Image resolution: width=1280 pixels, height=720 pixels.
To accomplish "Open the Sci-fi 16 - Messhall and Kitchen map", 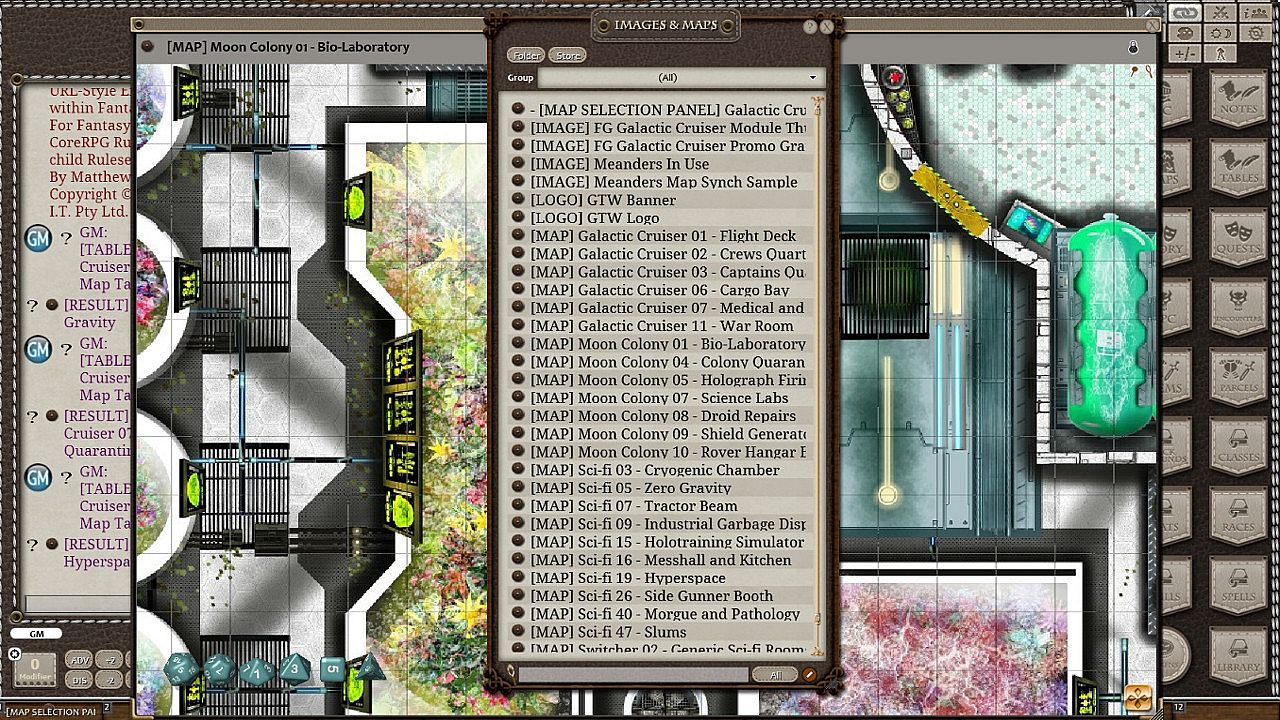I will point(661,560).
